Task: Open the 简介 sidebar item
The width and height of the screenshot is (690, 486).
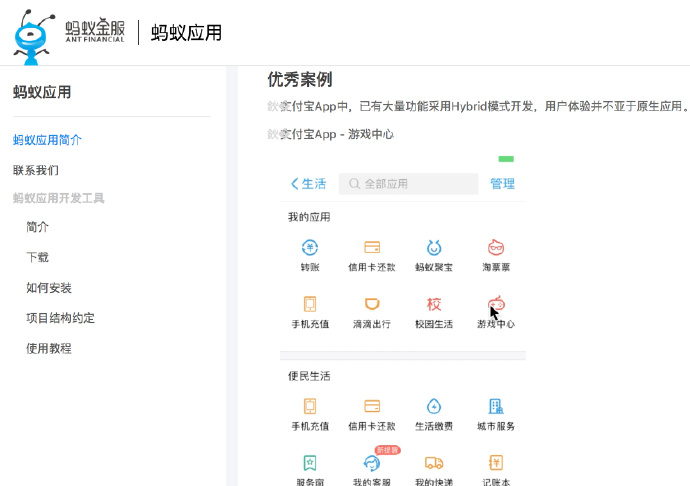Action: [x=37, y=227]
